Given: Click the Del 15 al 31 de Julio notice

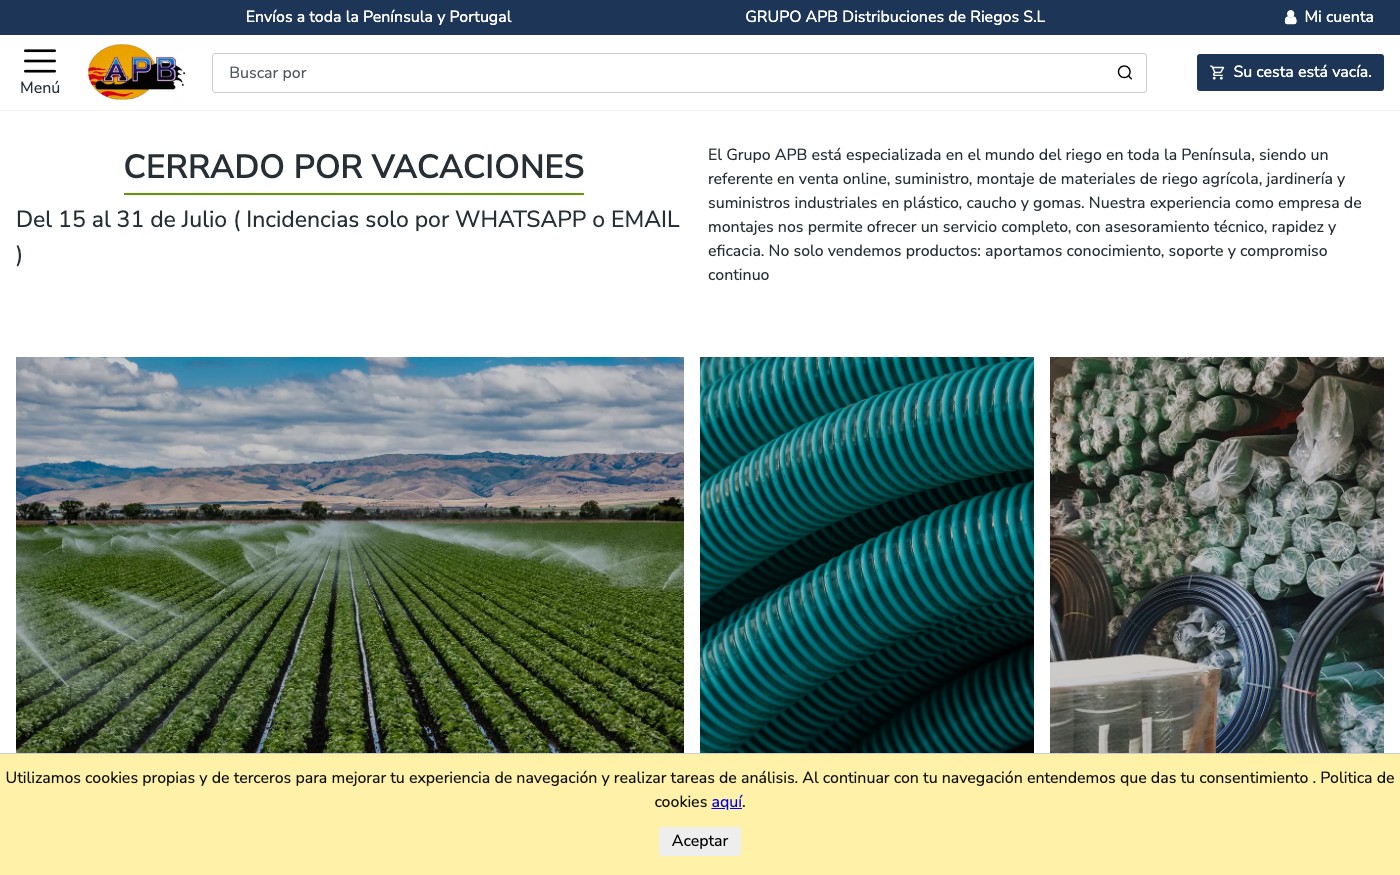Looking at the screenshot, I should coord(348,237).
